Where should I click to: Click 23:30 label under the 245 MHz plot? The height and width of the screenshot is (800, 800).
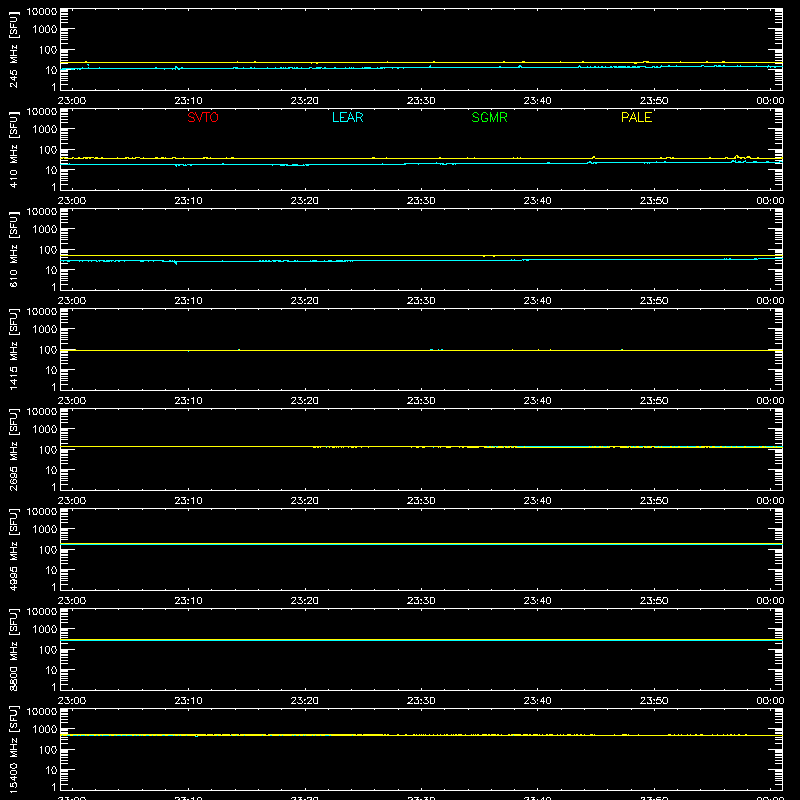tap(421, 101)
